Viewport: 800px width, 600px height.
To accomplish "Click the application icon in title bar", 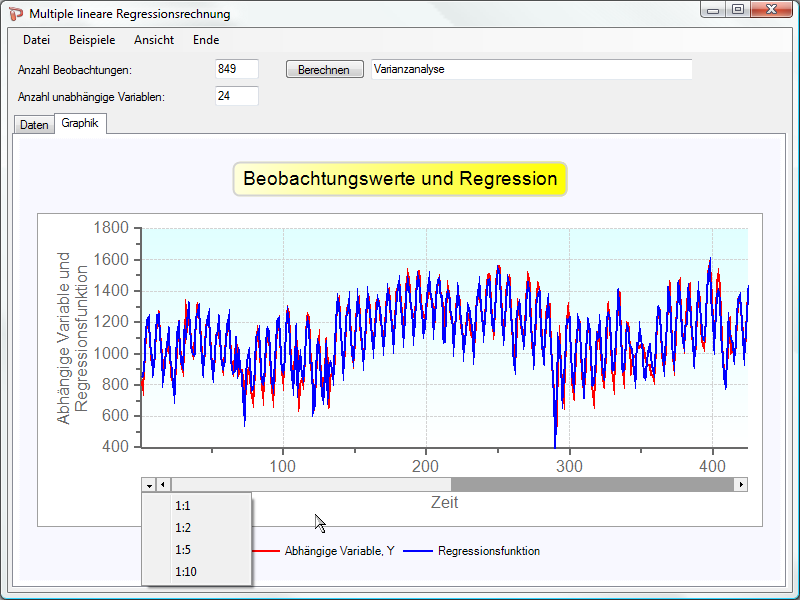I will [x=15, y=14].
